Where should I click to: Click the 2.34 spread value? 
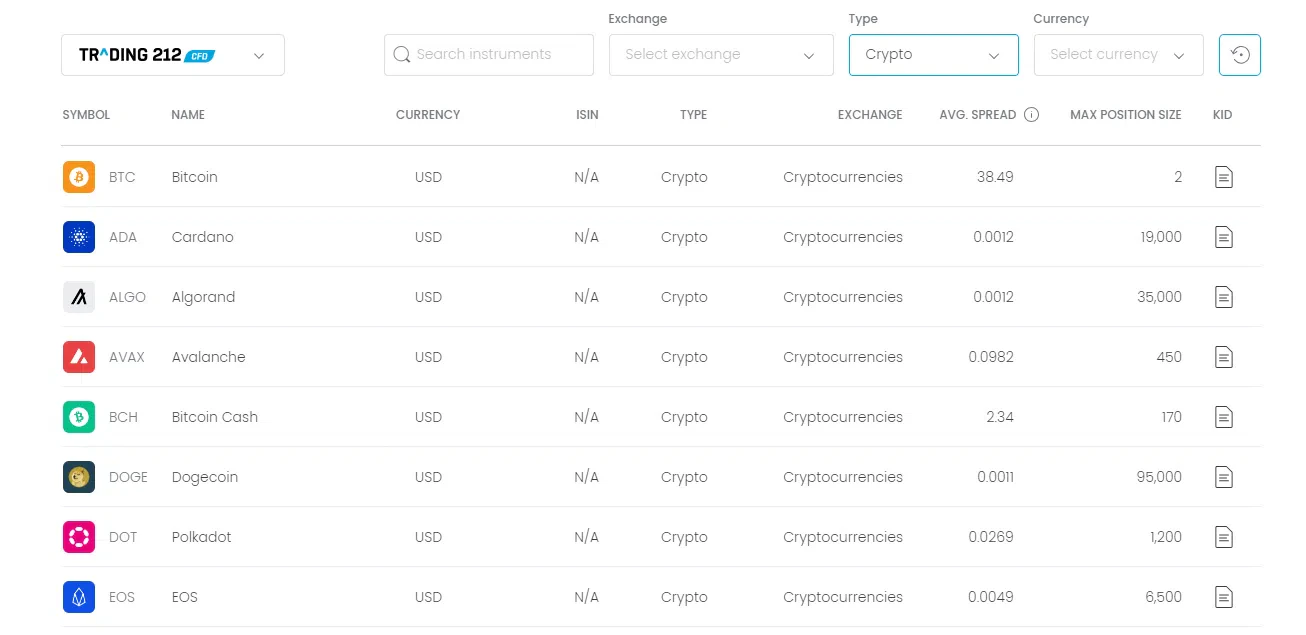tap(1000, 417)
